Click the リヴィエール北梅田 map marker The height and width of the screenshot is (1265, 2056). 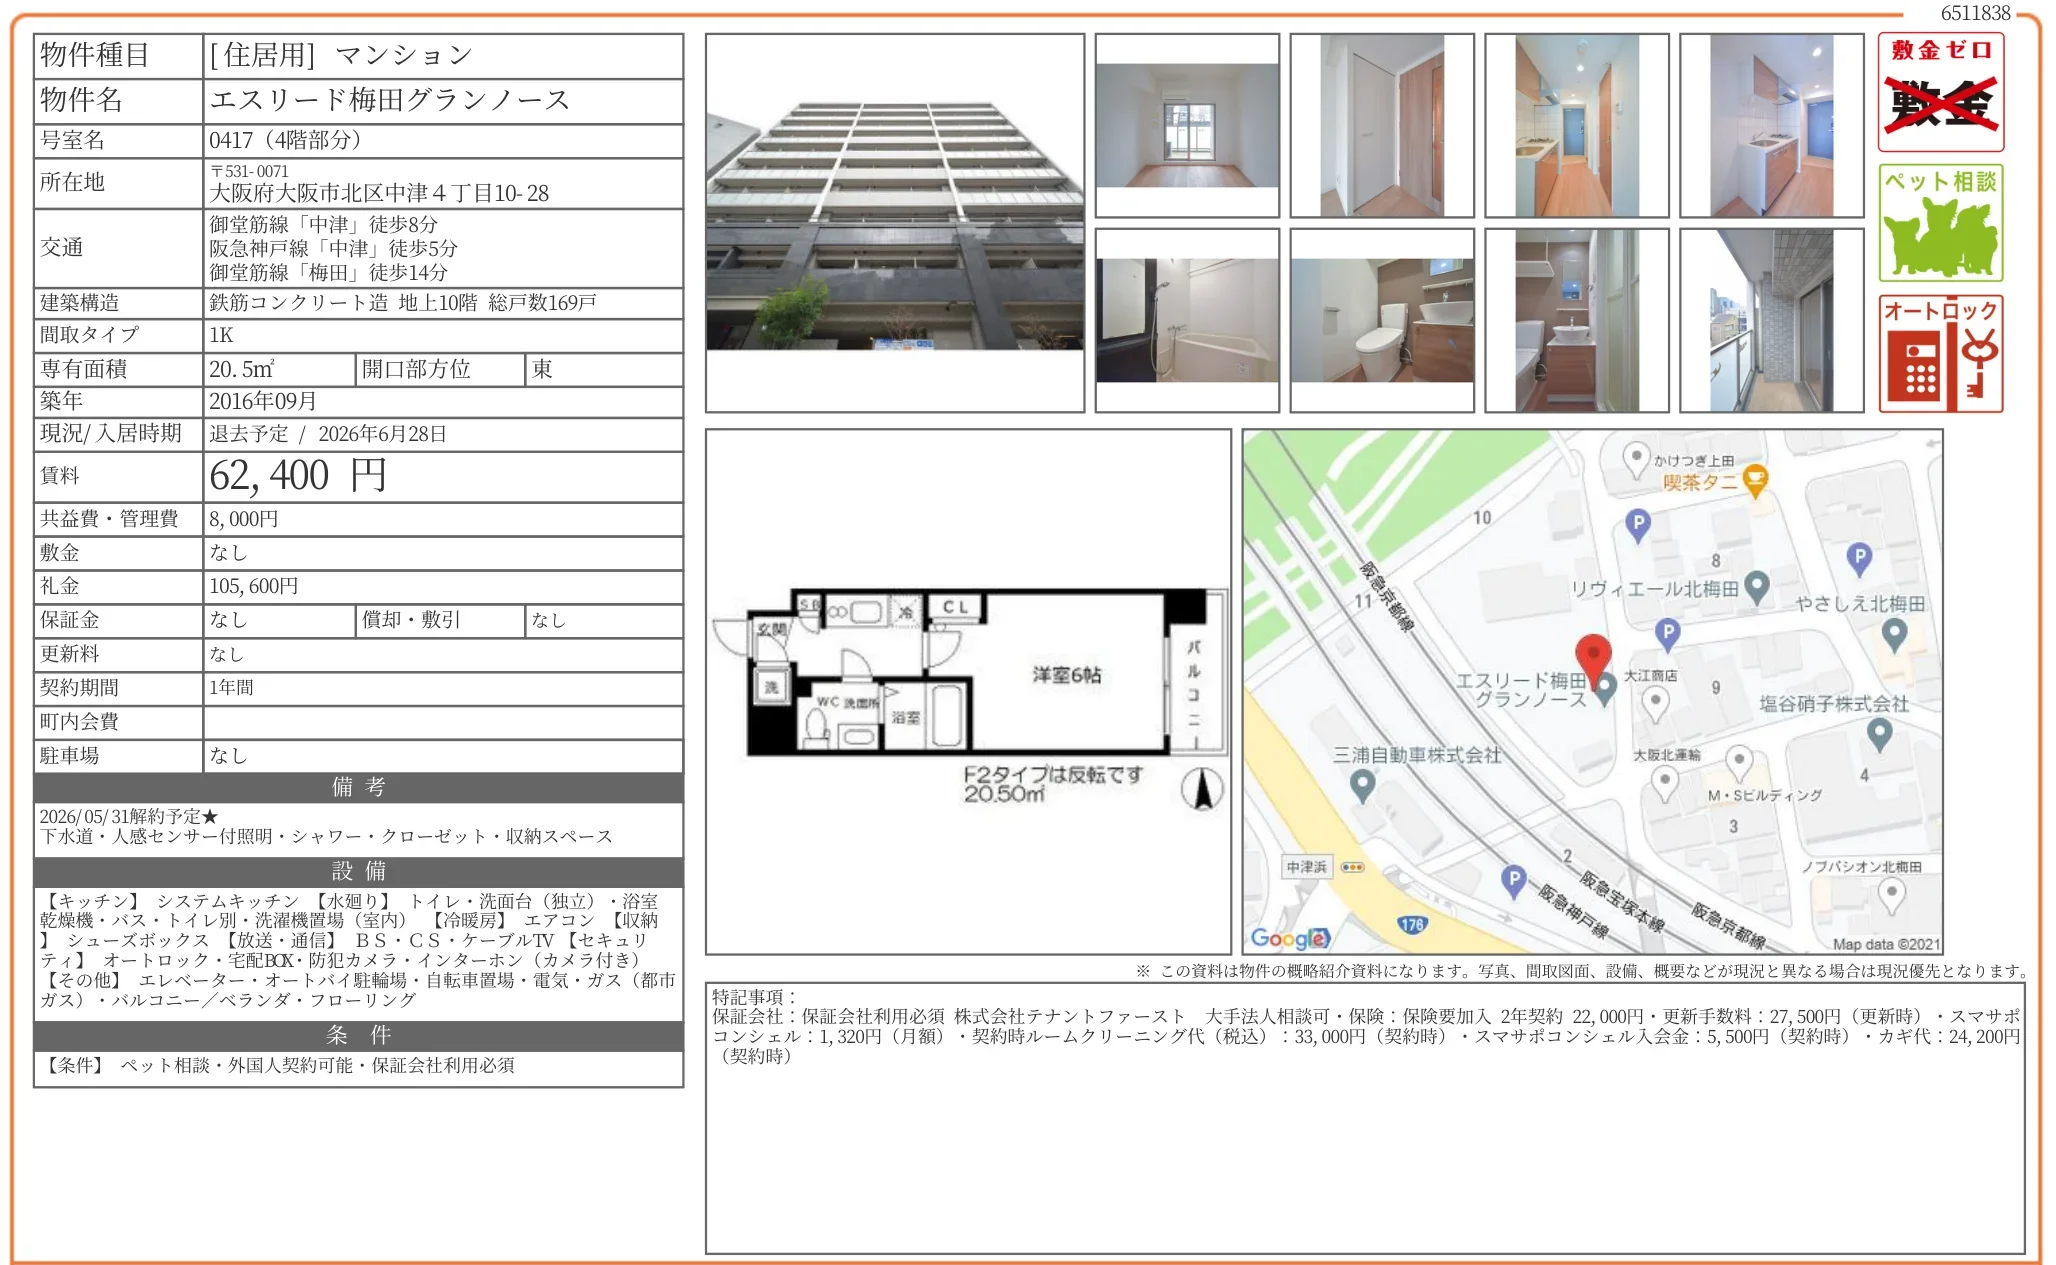tap(1757, 587)
